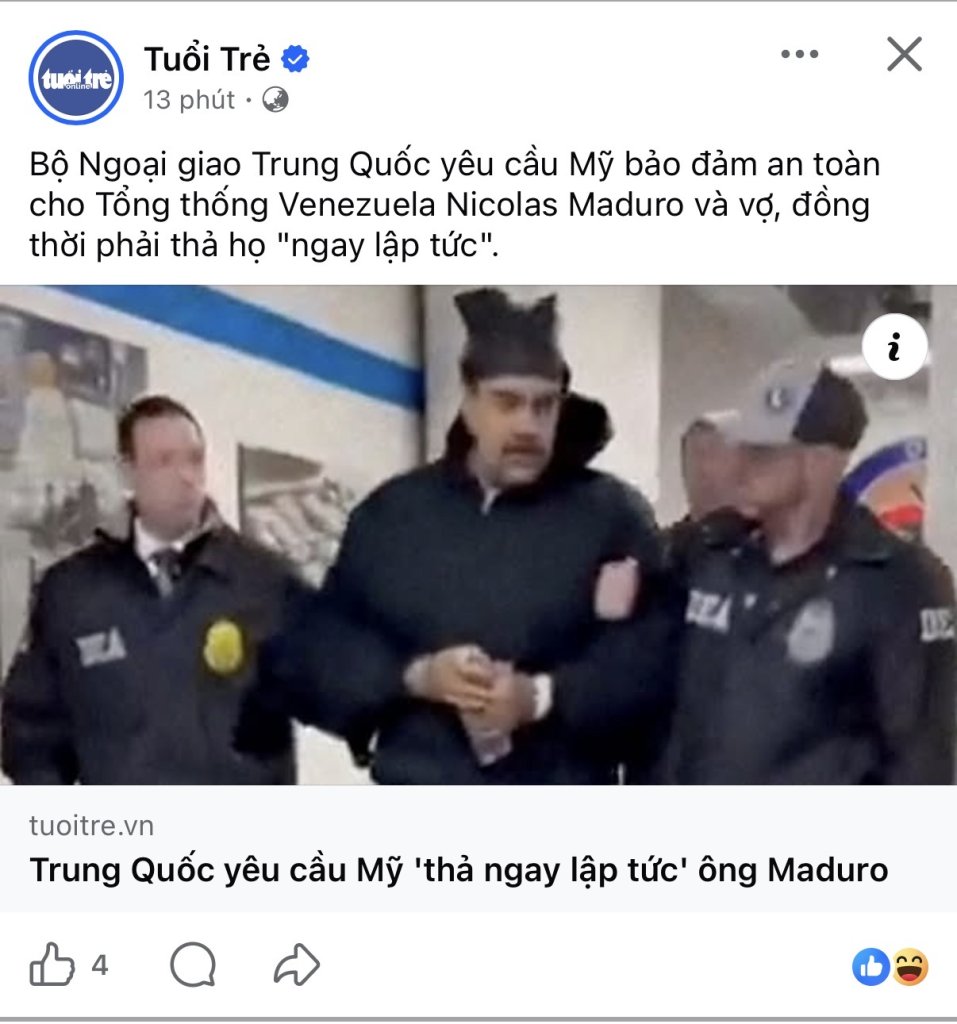This screenshot has height=1024, width=957.
Task: Open headline 'Trung Quốc yêu cầu Mỹ' link
Action: 459,870
